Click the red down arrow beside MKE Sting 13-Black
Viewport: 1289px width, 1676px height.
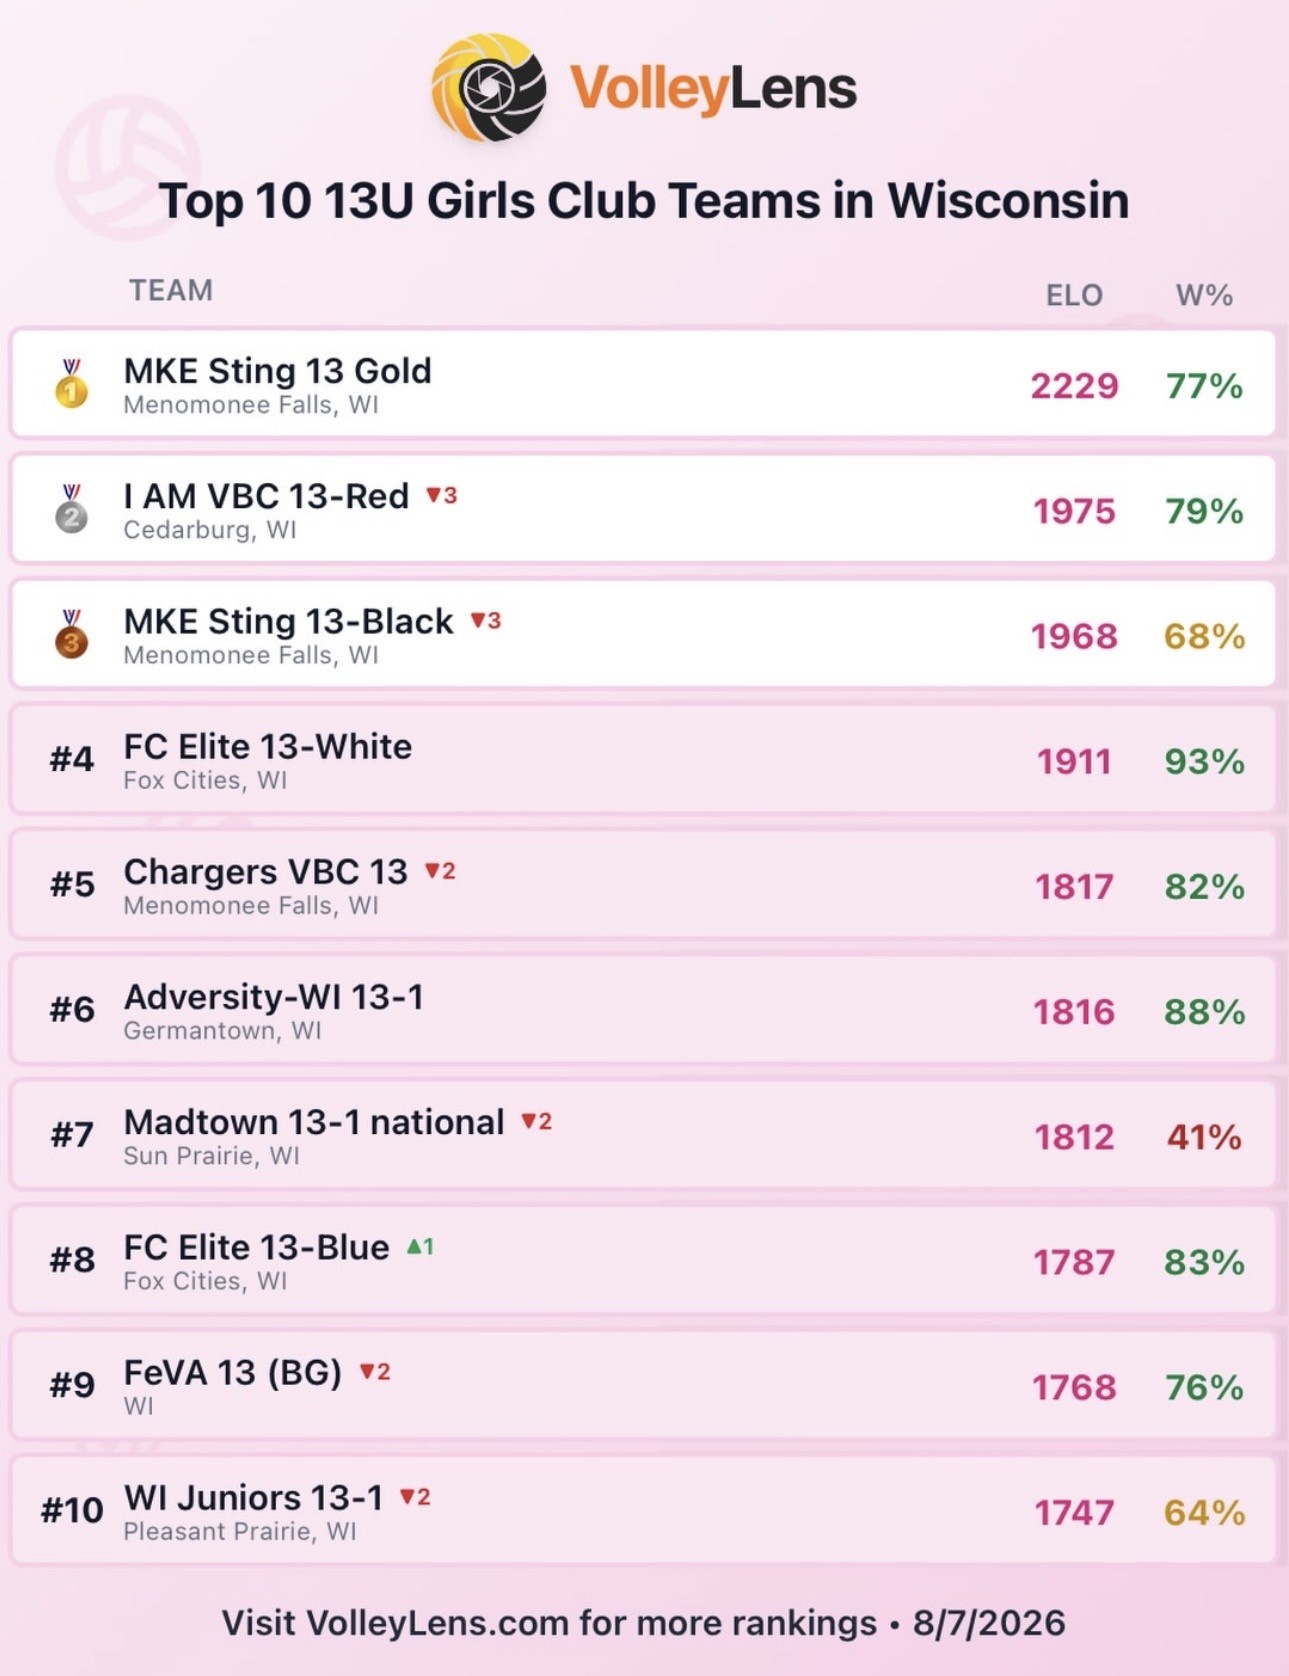pos(485,620)
